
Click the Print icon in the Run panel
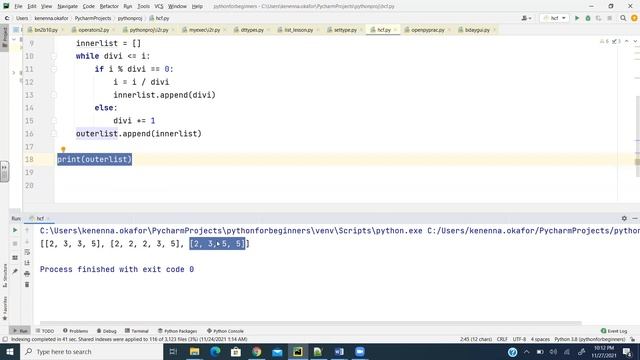click(27, 273)
